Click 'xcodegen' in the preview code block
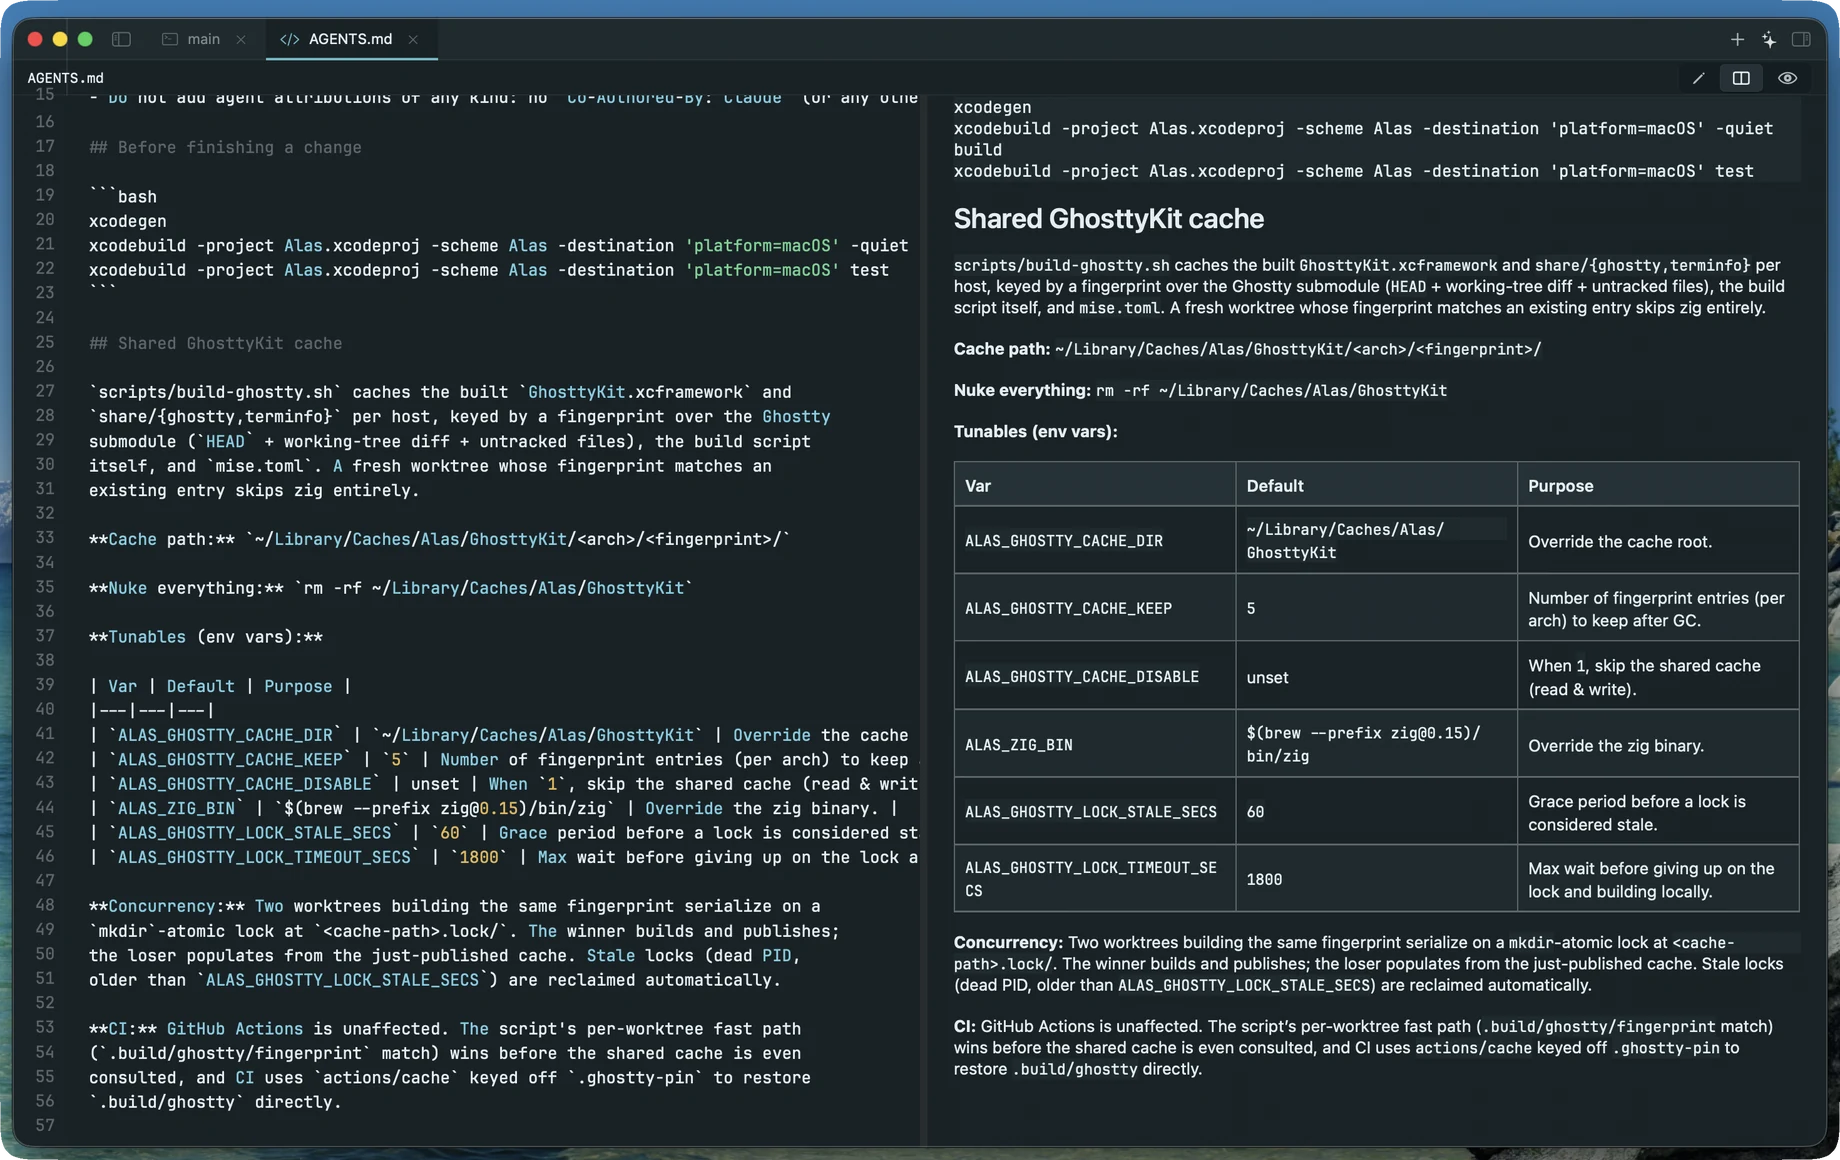This screenshot has width=1840, height=1160. point(992,107)
